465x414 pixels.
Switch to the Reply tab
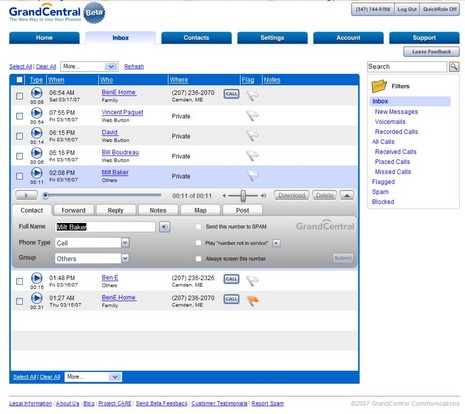(x=116, y=210)
